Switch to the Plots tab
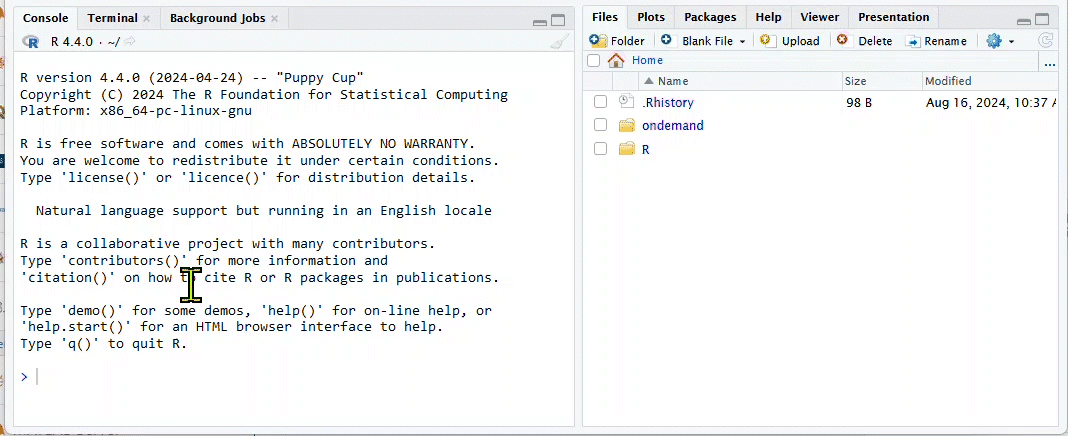The image size is (1068, 436). click(x=651, y=17)
